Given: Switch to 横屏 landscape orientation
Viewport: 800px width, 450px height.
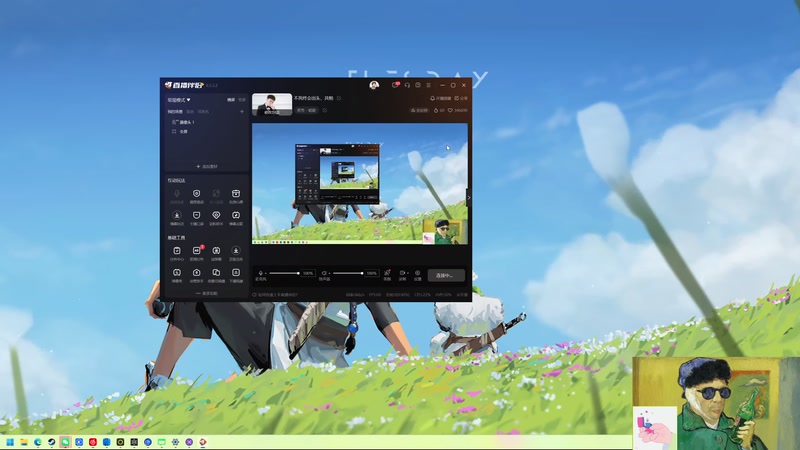Looking at the screenshot, I should (231, 100).
